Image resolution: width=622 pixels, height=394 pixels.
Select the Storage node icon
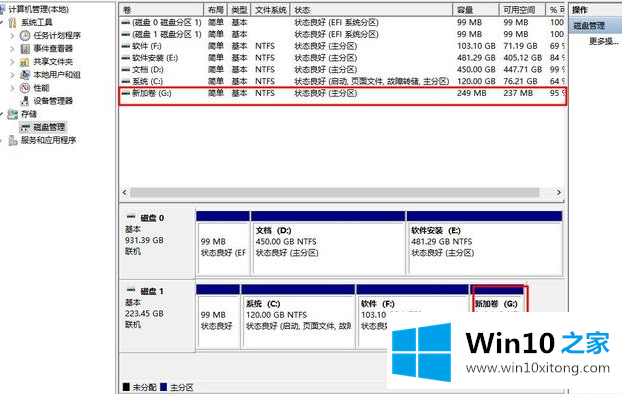[x=13, y=114]
